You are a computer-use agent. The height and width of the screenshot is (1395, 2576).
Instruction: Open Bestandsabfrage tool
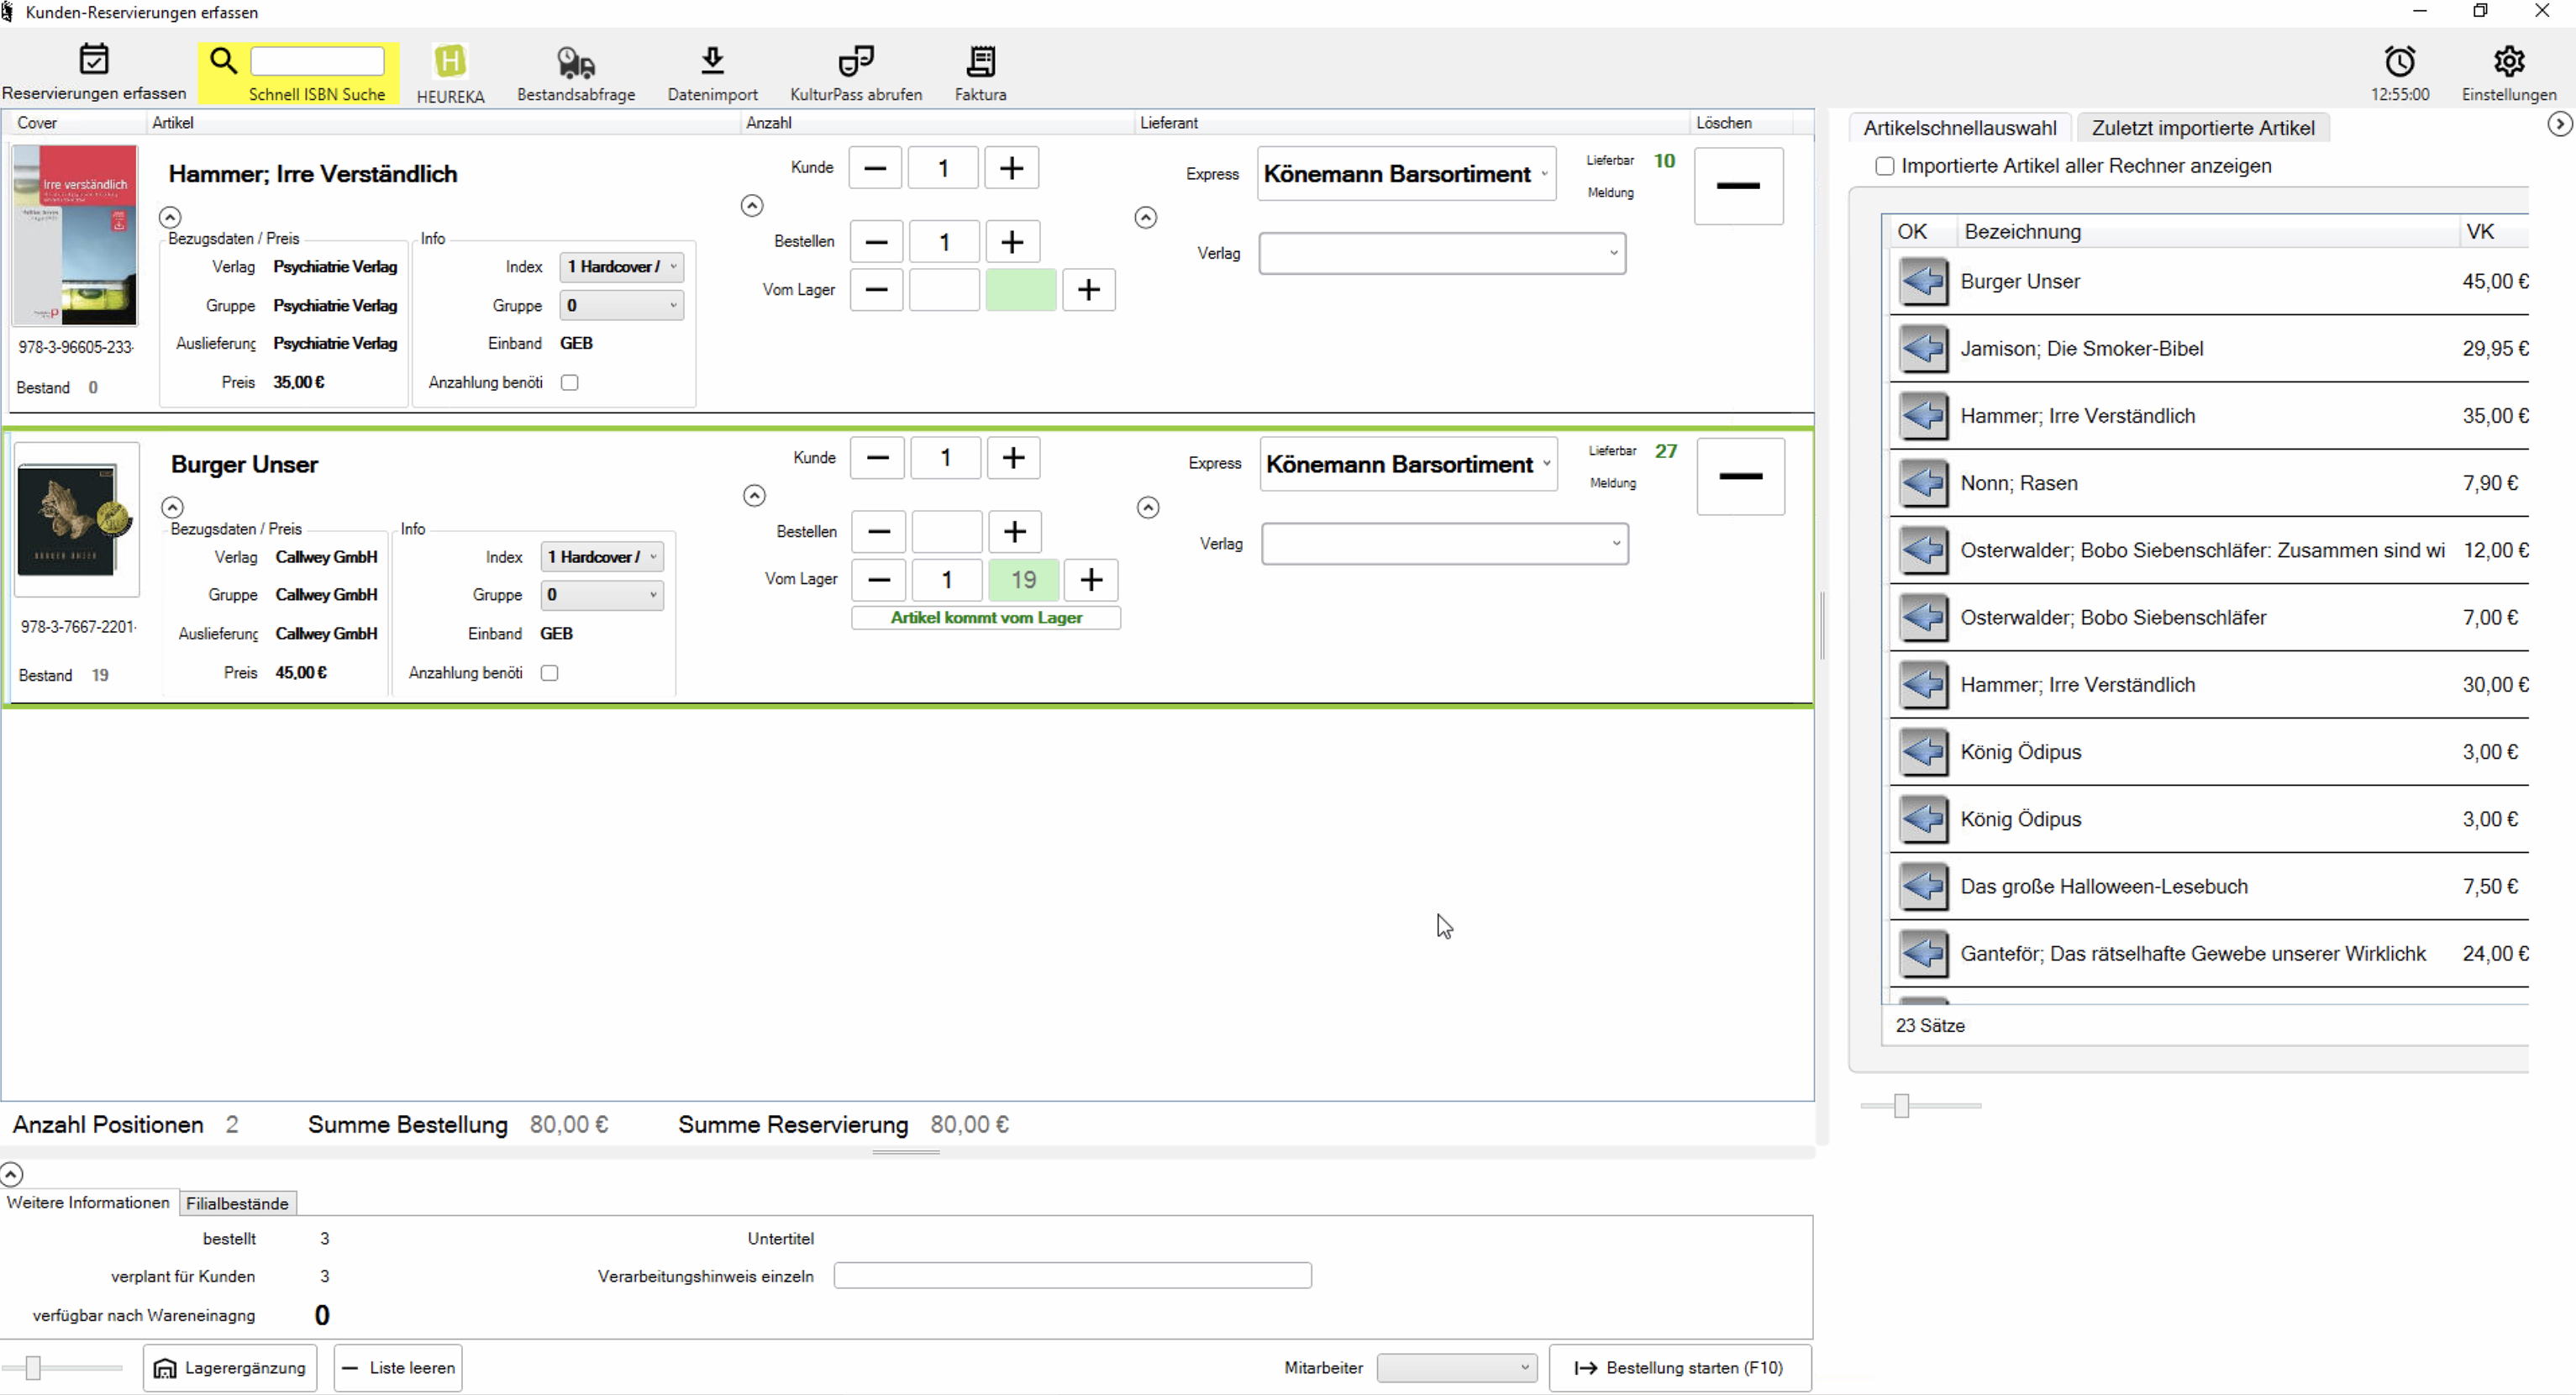[x=576, y=73]
